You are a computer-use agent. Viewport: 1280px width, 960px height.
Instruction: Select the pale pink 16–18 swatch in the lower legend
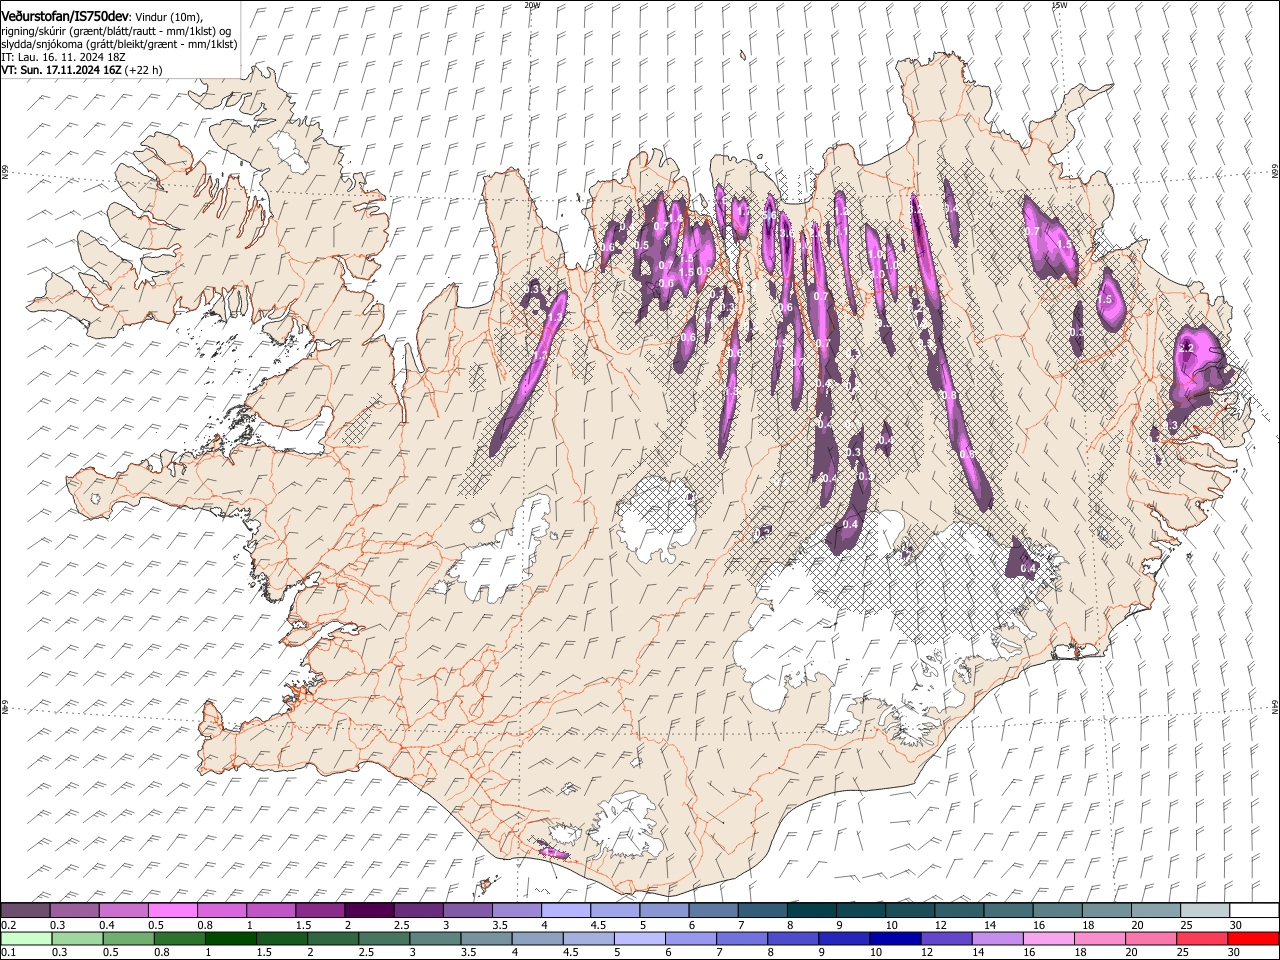pos(1048,938)
